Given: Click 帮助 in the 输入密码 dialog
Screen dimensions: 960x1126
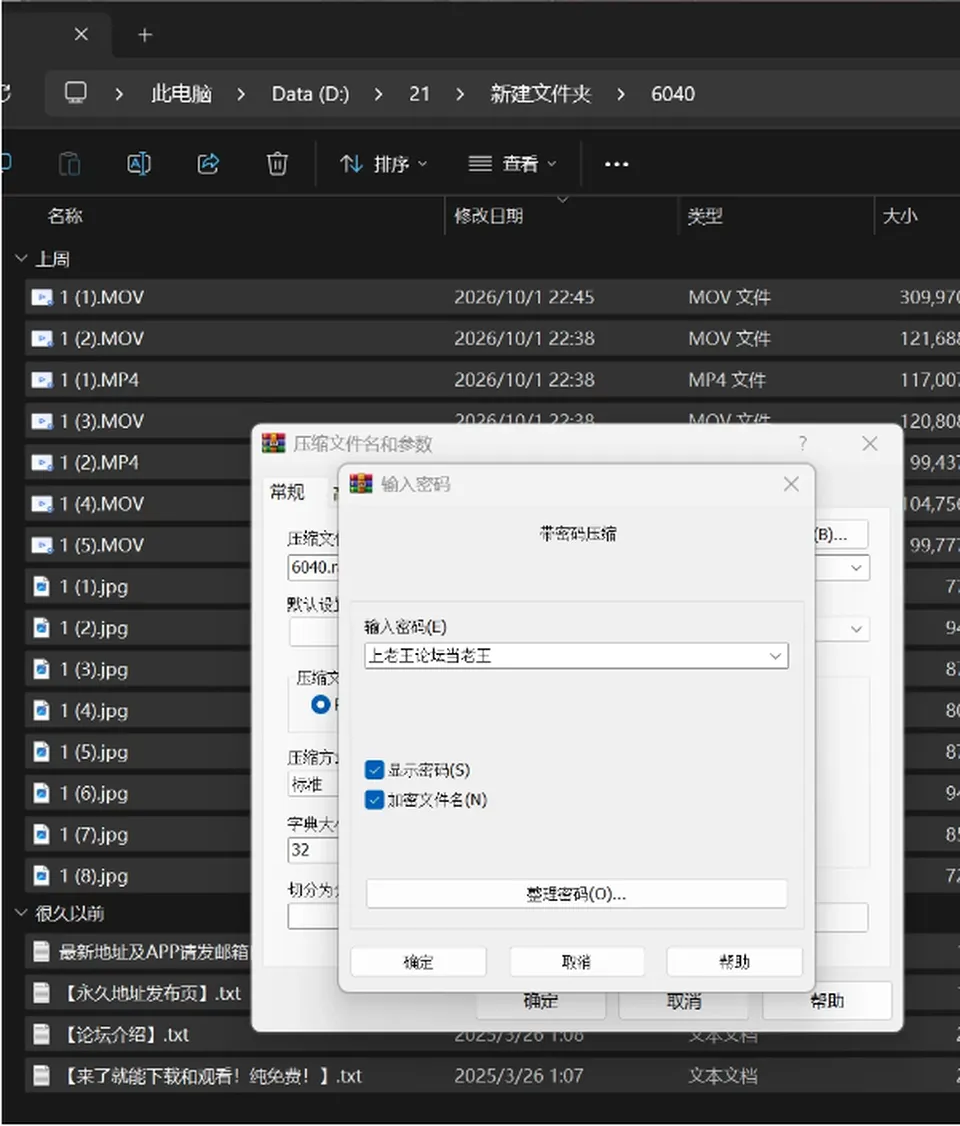Looking at the screenshot, I should pyautogui.click(x=735, y=962).
